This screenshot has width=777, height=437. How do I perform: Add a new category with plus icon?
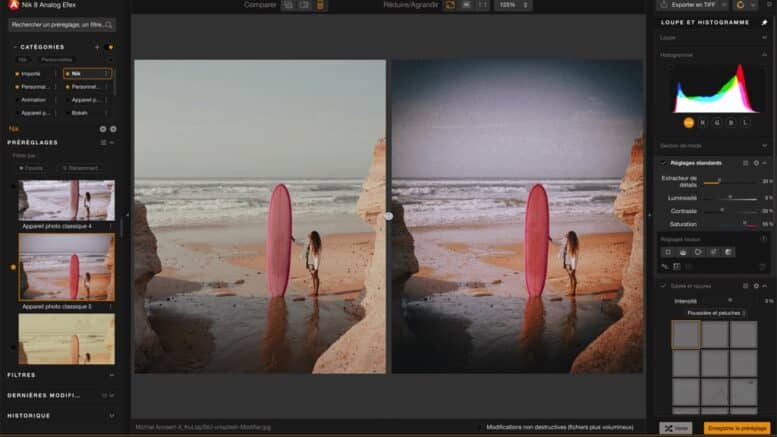click(x=97, y=47)
